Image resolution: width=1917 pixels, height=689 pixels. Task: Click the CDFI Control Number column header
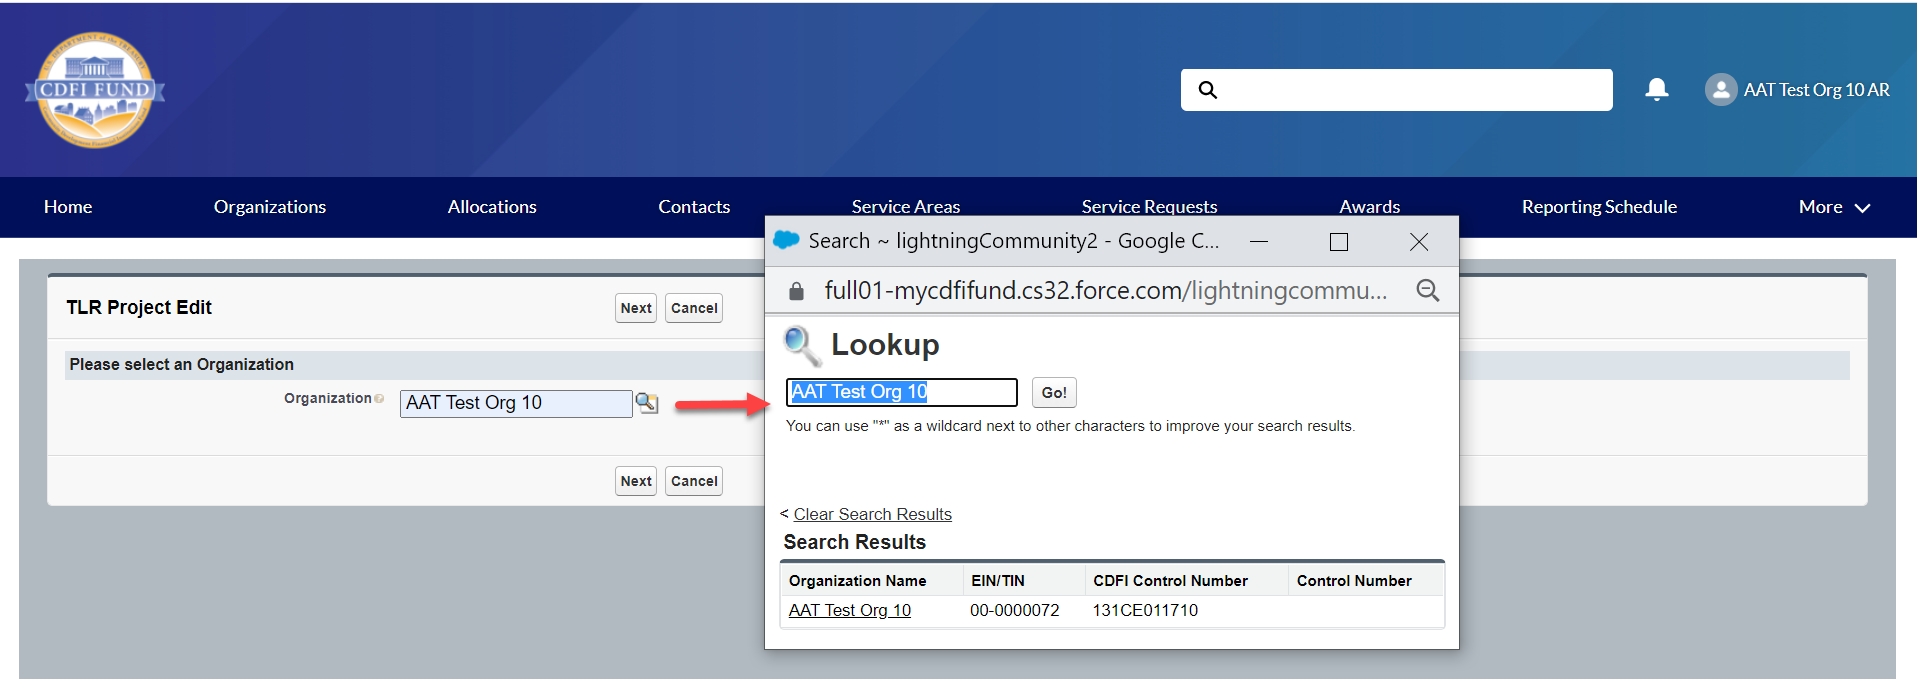[1170, 581]
